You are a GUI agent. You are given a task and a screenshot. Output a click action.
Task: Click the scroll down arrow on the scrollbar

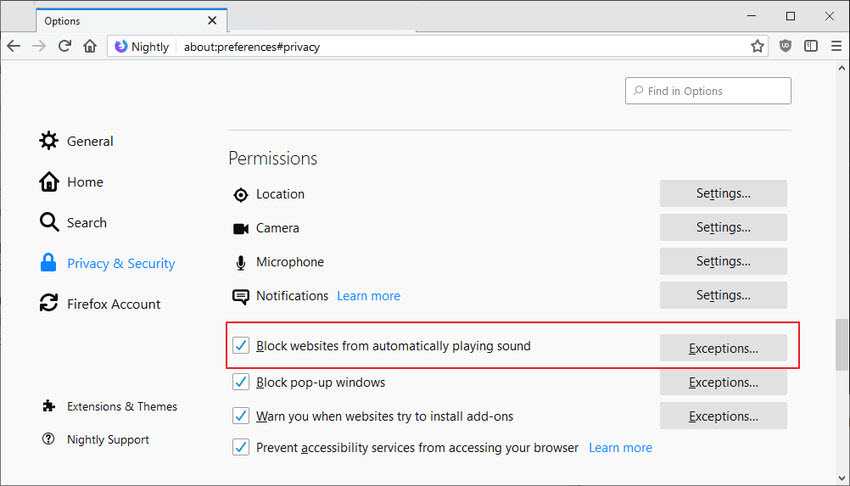[841, 478]
